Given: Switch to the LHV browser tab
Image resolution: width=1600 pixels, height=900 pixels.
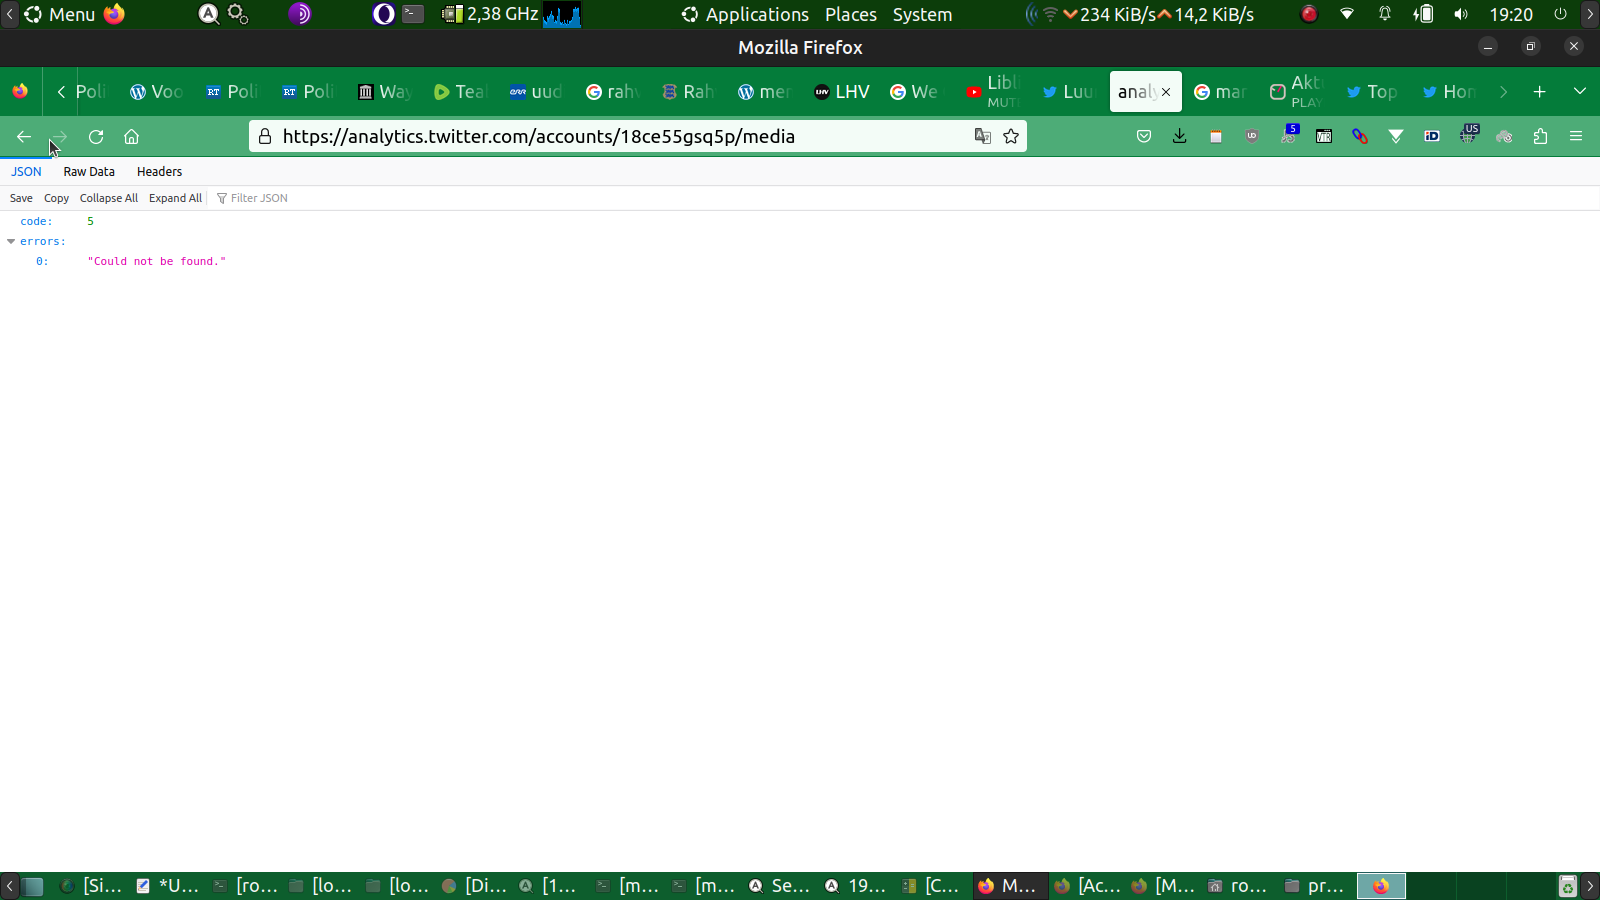Looking at the screenshot, I should 842,92.
